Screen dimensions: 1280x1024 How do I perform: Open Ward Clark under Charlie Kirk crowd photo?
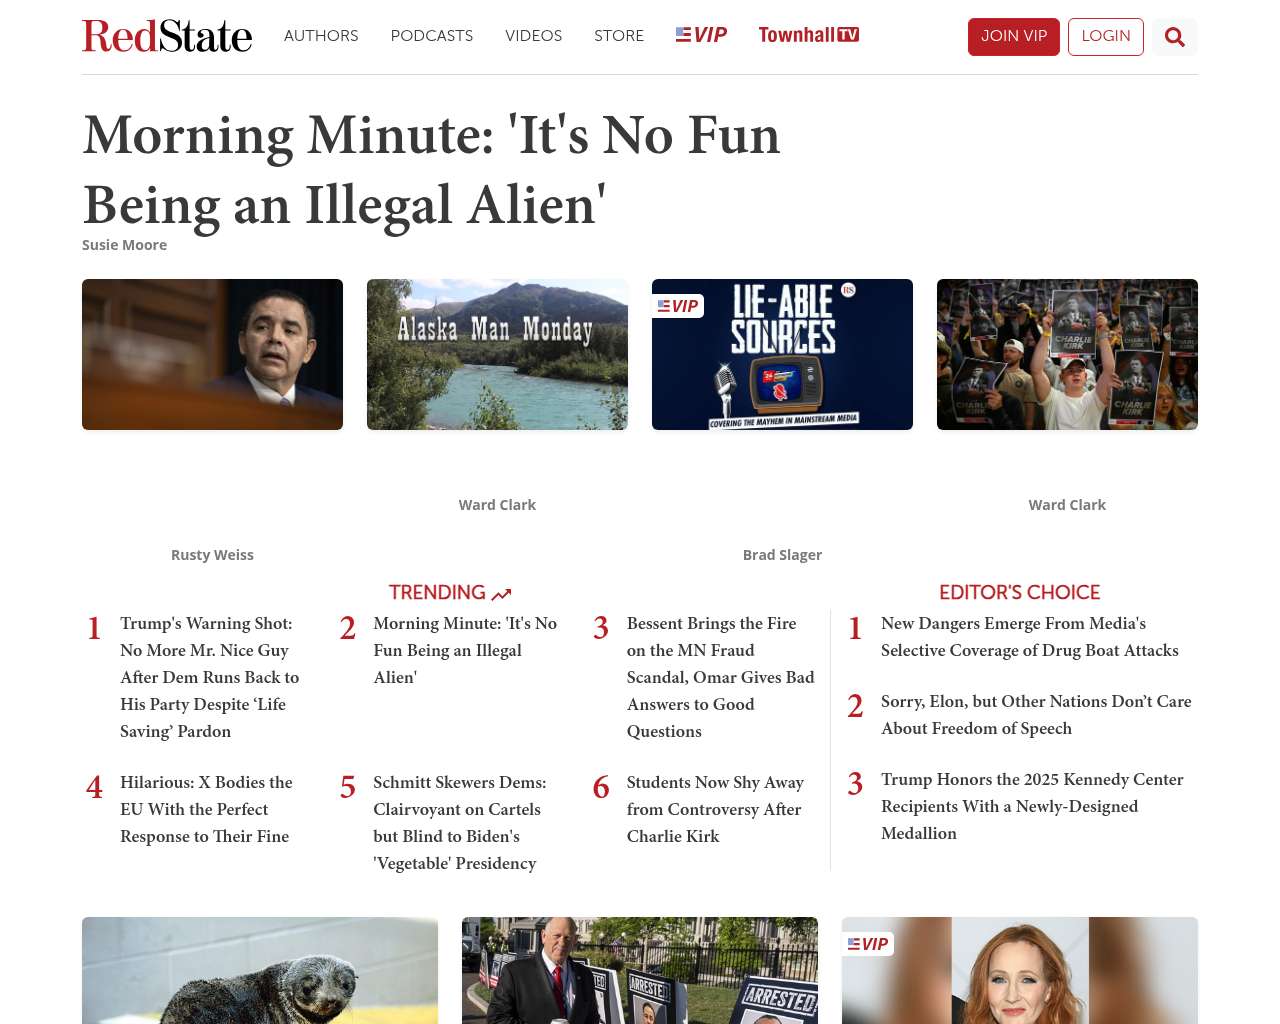pyautogui.click(x=1067, y=505)
